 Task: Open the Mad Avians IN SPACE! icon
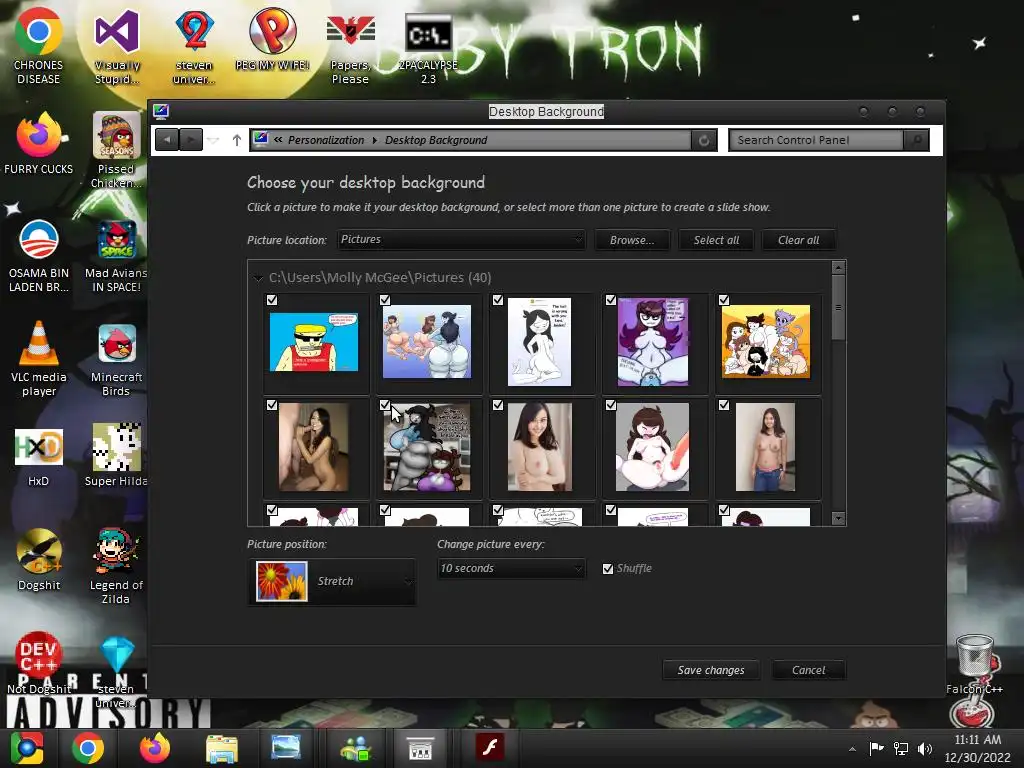[x=116, y=255]
